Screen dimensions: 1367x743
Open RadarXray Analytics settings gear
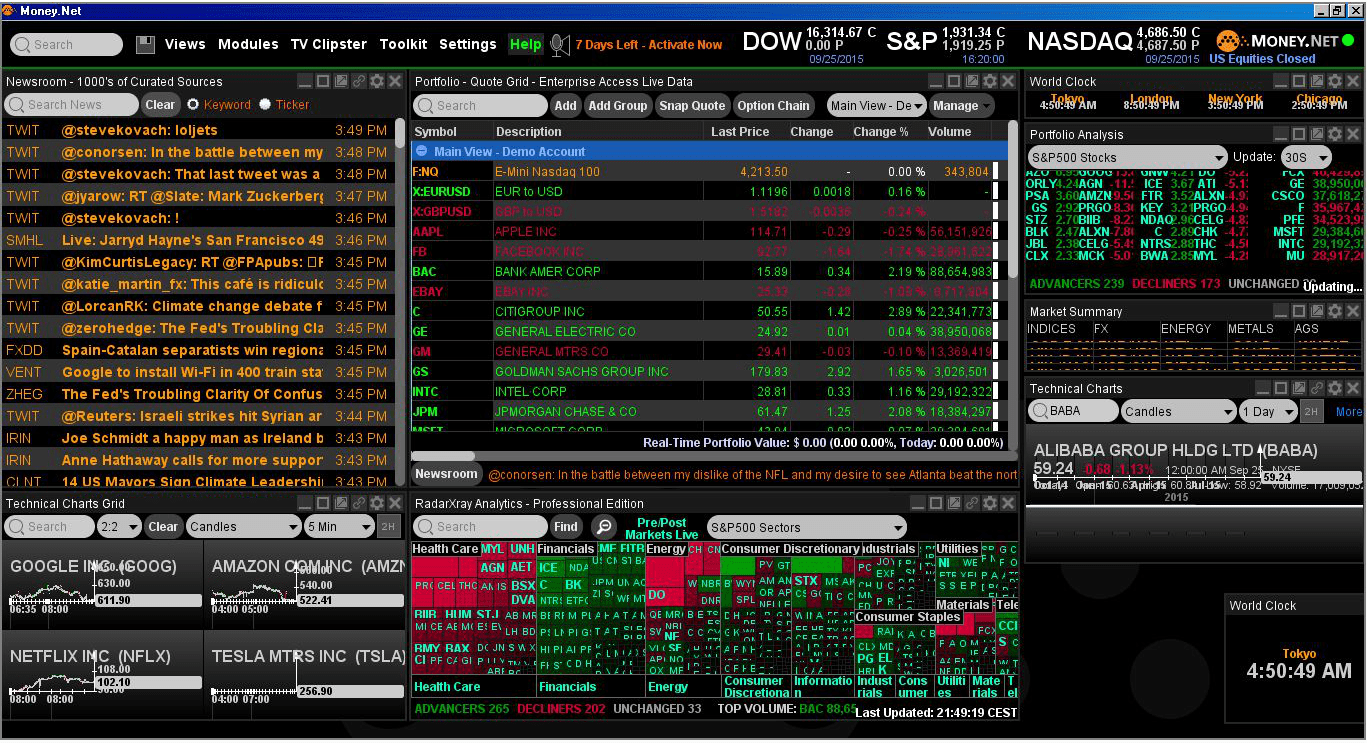click(x=990, y=503)
